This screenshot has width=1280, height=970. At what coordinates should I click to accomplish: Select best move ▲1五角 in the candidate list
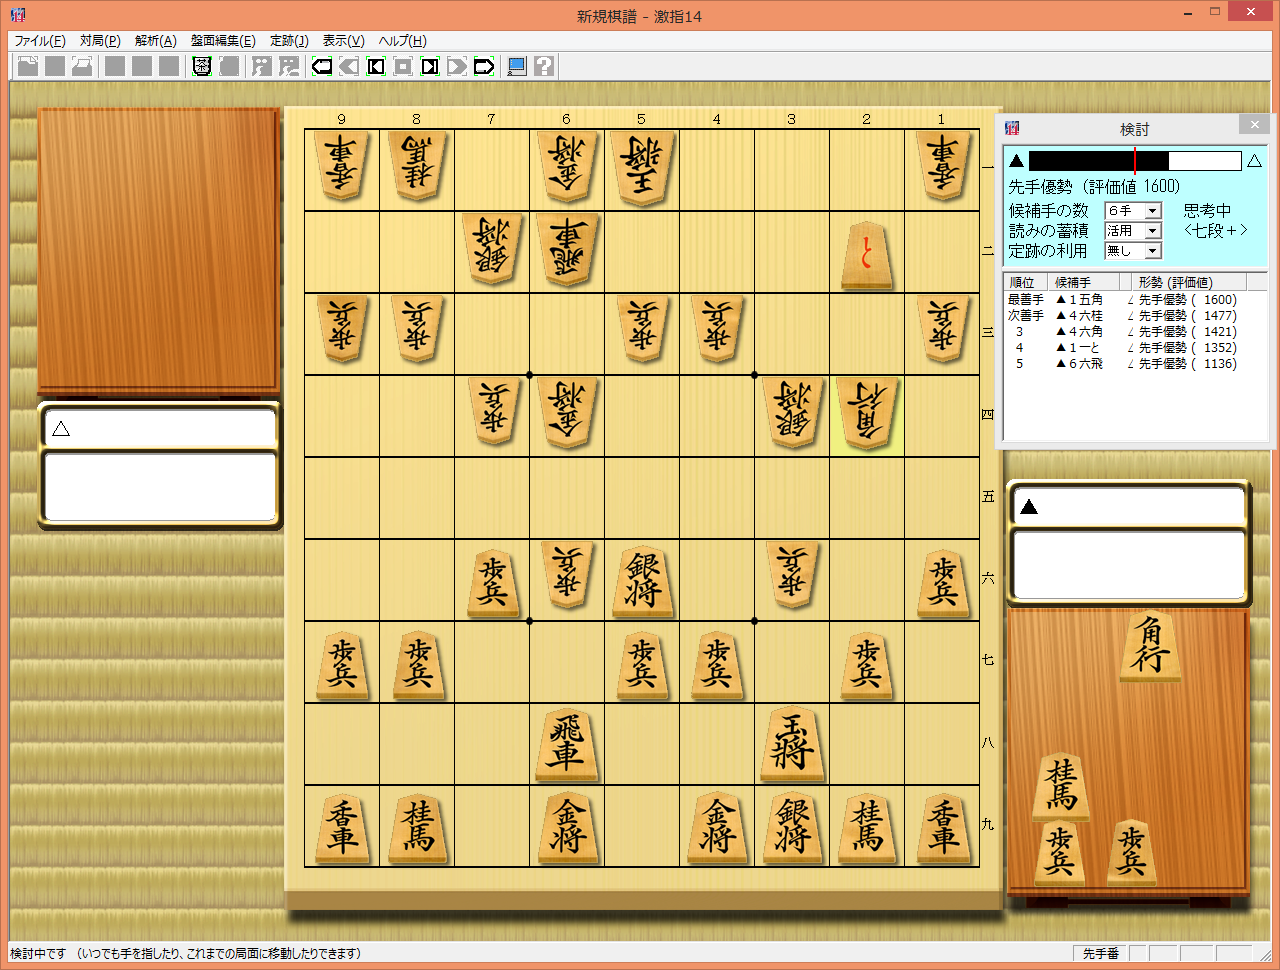coord(1080,300)
